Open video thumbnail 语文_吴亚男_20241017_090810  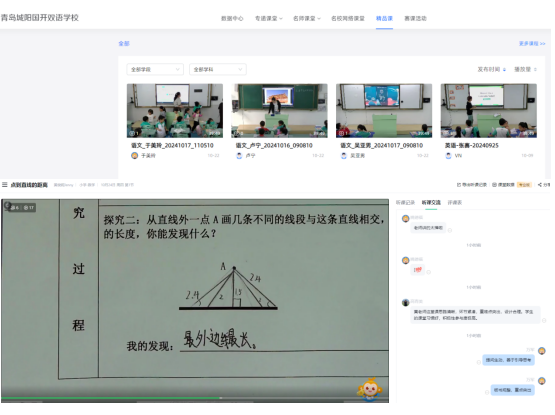(384, 110)
